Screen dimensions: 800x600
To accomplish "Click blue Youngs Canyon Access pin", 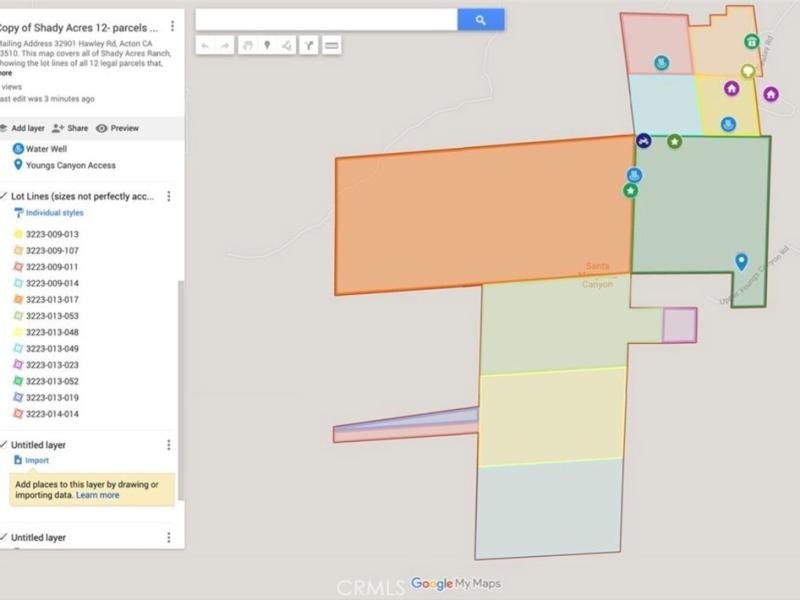I will 741,262.
